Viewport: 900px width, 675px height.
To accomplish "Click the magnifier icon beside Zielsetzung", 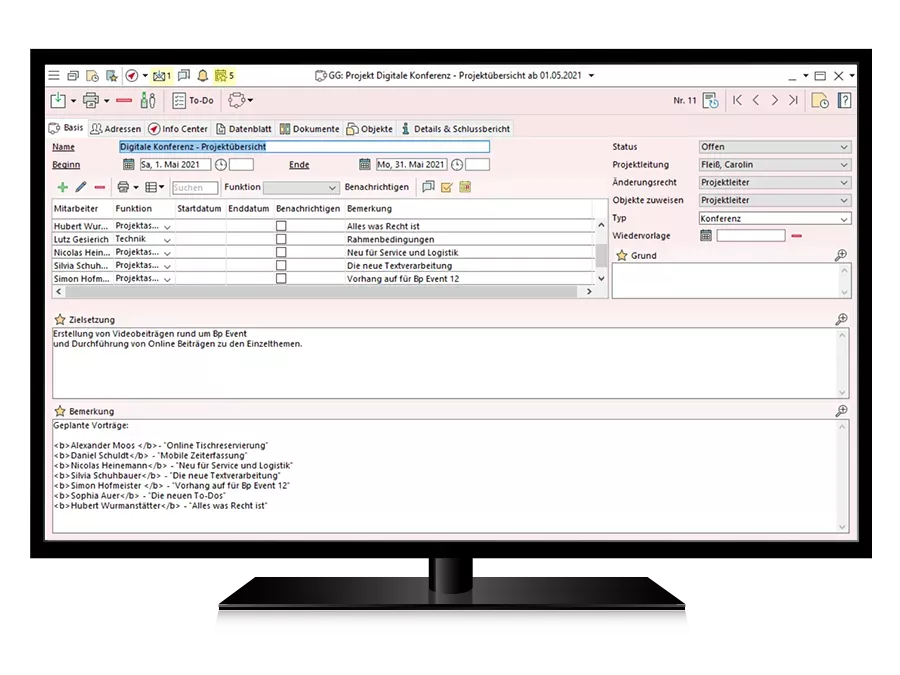I will (841, 319).
